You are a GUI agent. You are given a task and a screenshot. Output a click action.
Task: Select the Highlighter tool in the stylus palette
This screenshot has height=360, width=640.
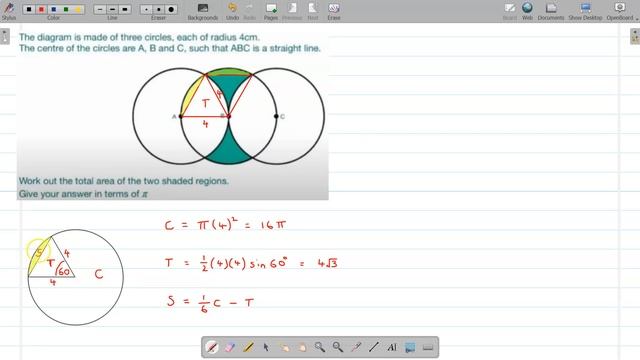click(248, 347)
